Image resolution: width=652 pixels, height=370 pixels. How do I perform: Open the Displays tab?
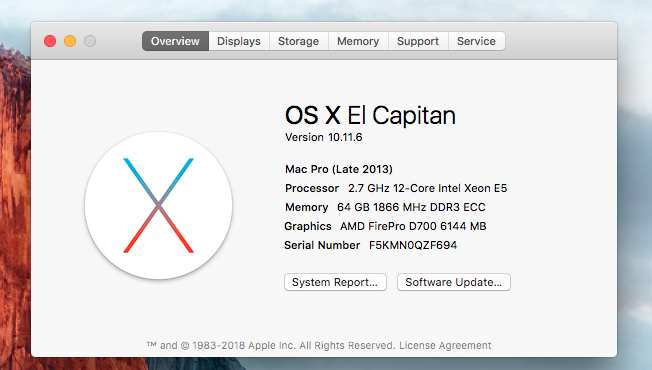[x=239, y=41]
